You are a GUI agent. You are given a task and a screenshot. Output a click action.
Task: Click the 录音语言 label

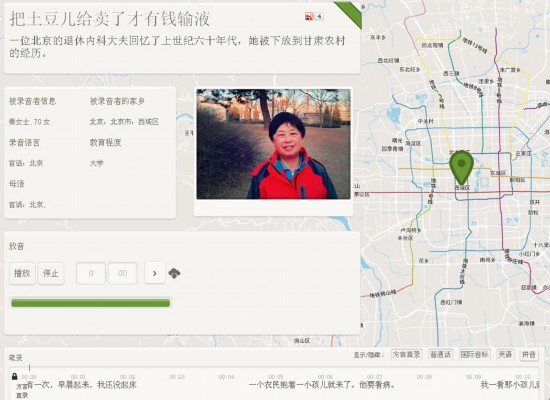pyautogui.click(x=25, y=142)
